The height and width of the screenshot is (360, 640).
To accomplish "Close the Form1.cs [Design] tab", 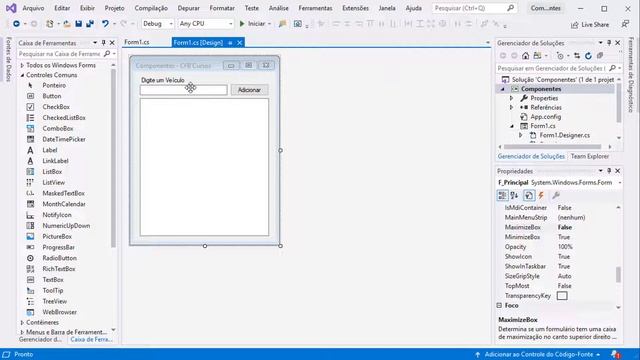I will 240,42.
